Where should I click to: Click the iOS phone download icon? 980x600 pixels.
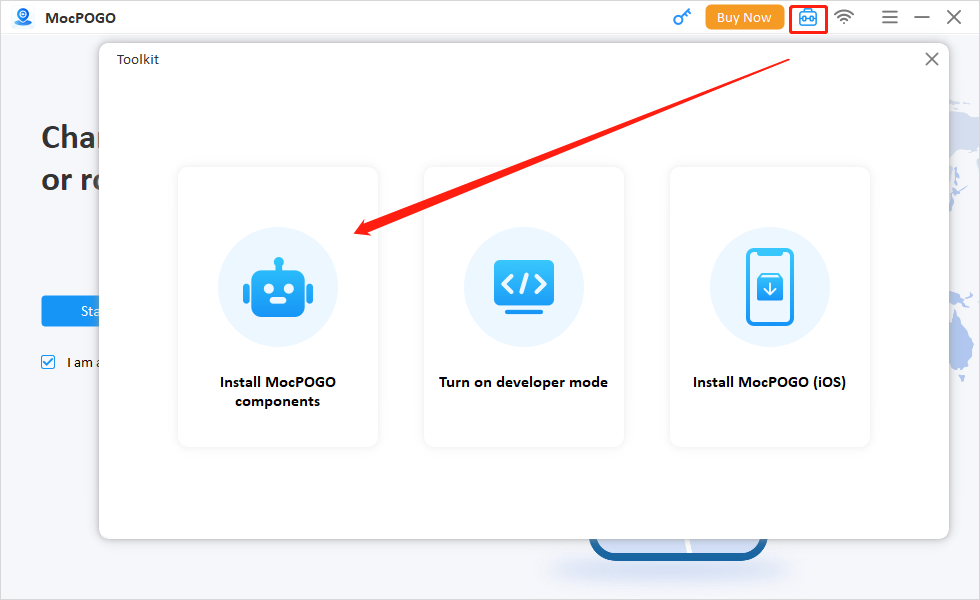click(769, 287)
